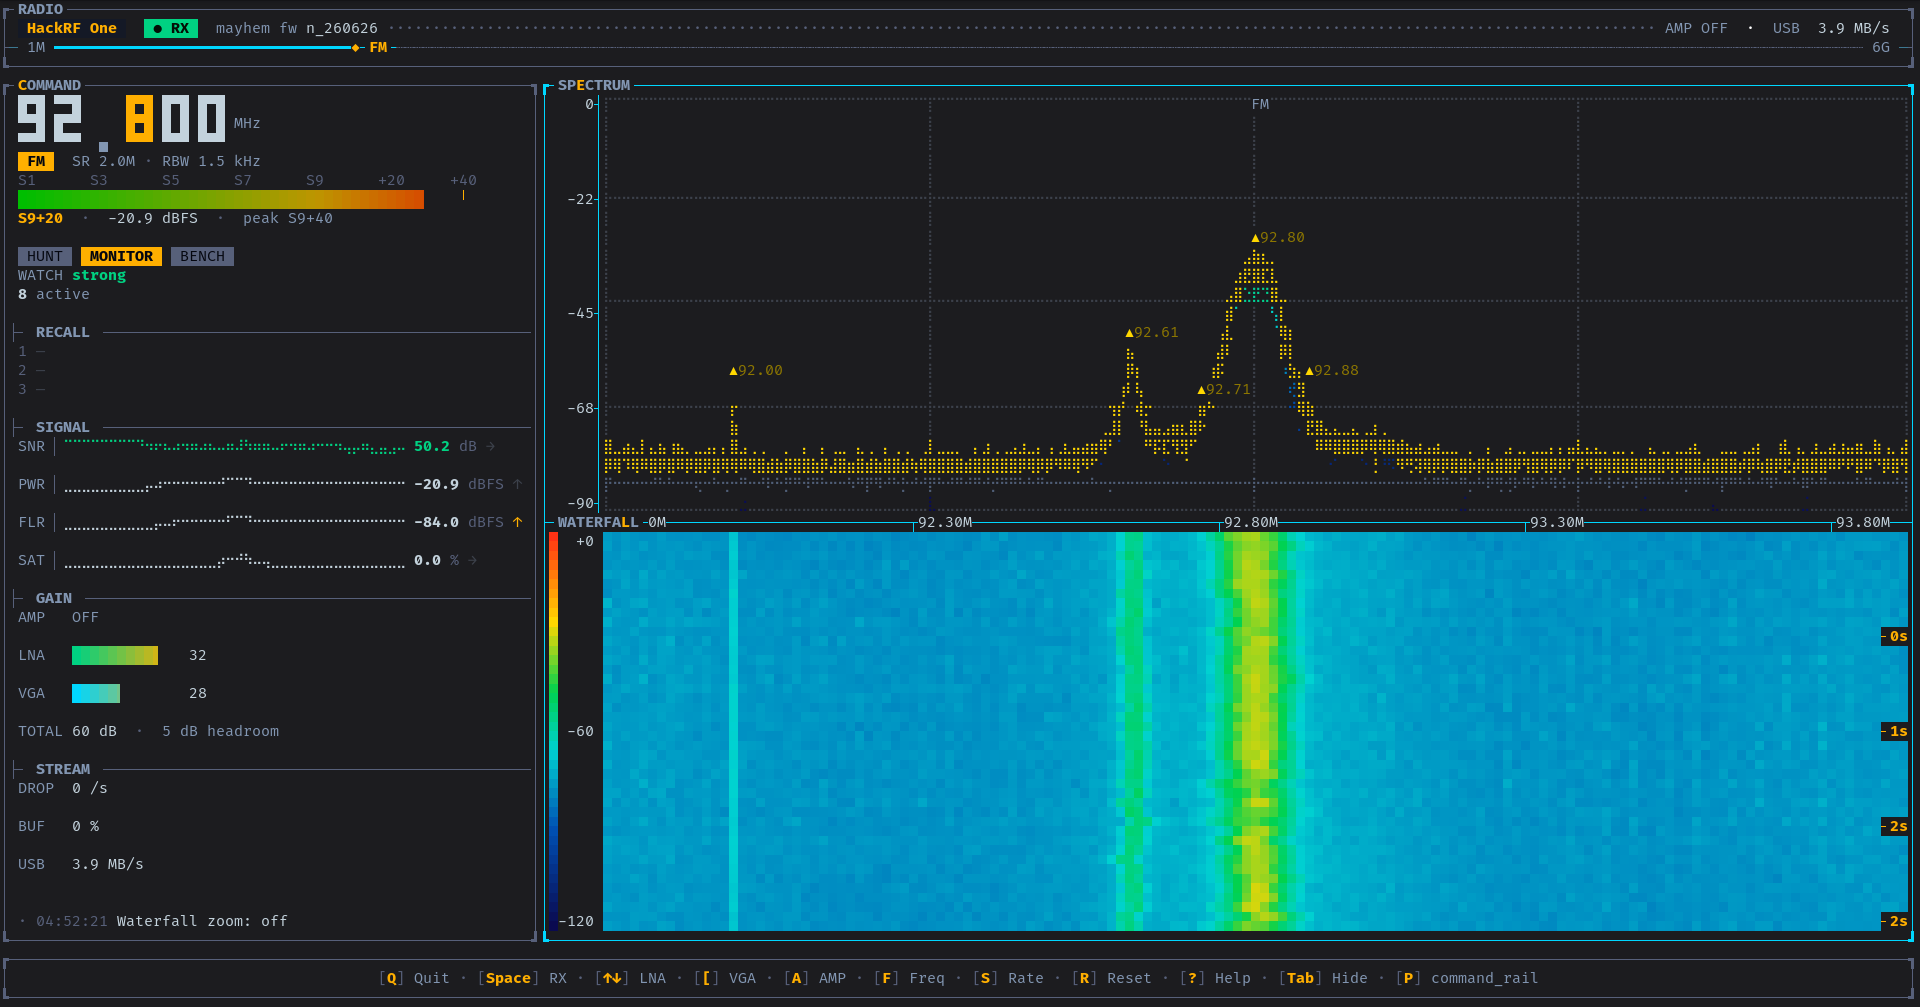Click the VGA gain bar
The width and height of the screenshot is (1920, 1007).
pyautogui.click(x=96, y=693)
